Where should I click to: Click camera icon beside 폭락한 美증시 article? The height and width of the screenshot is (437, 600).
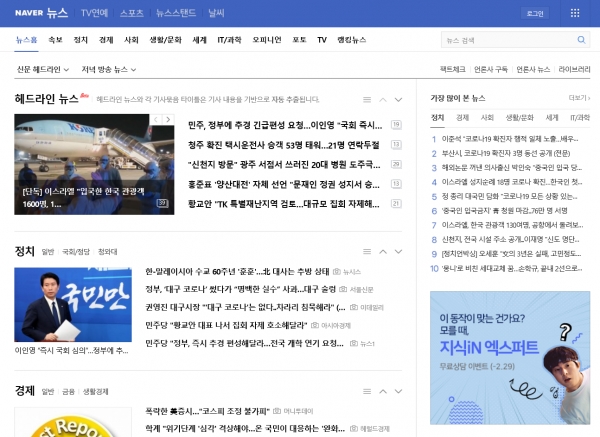click(277, 411)
